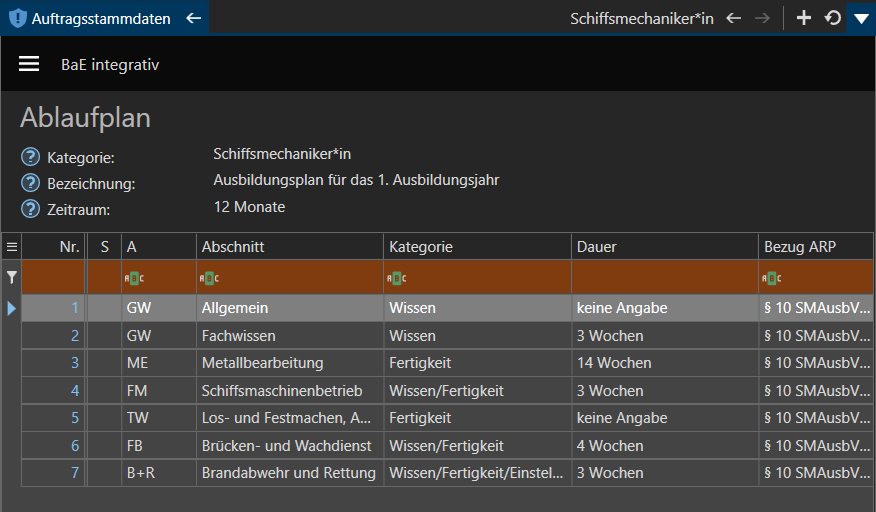Viewport: 876px width, 512px height.
Task: Click the plus icon to add new
Action: [x=803, y=18]
